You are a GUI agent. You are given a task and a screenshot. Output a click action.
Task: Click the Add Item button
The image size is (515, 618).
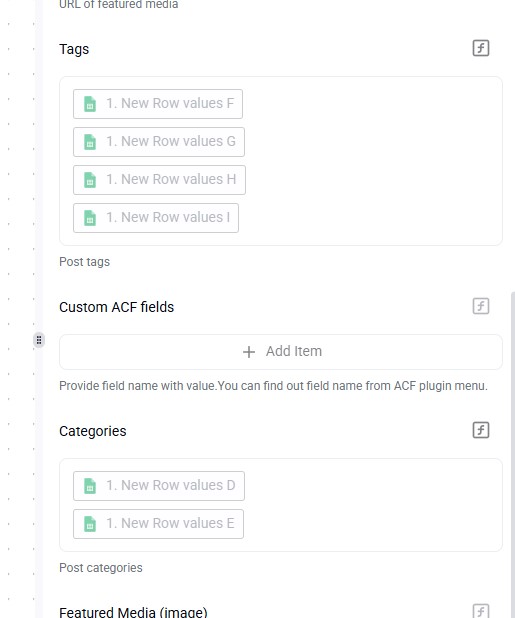click(281, 352)
